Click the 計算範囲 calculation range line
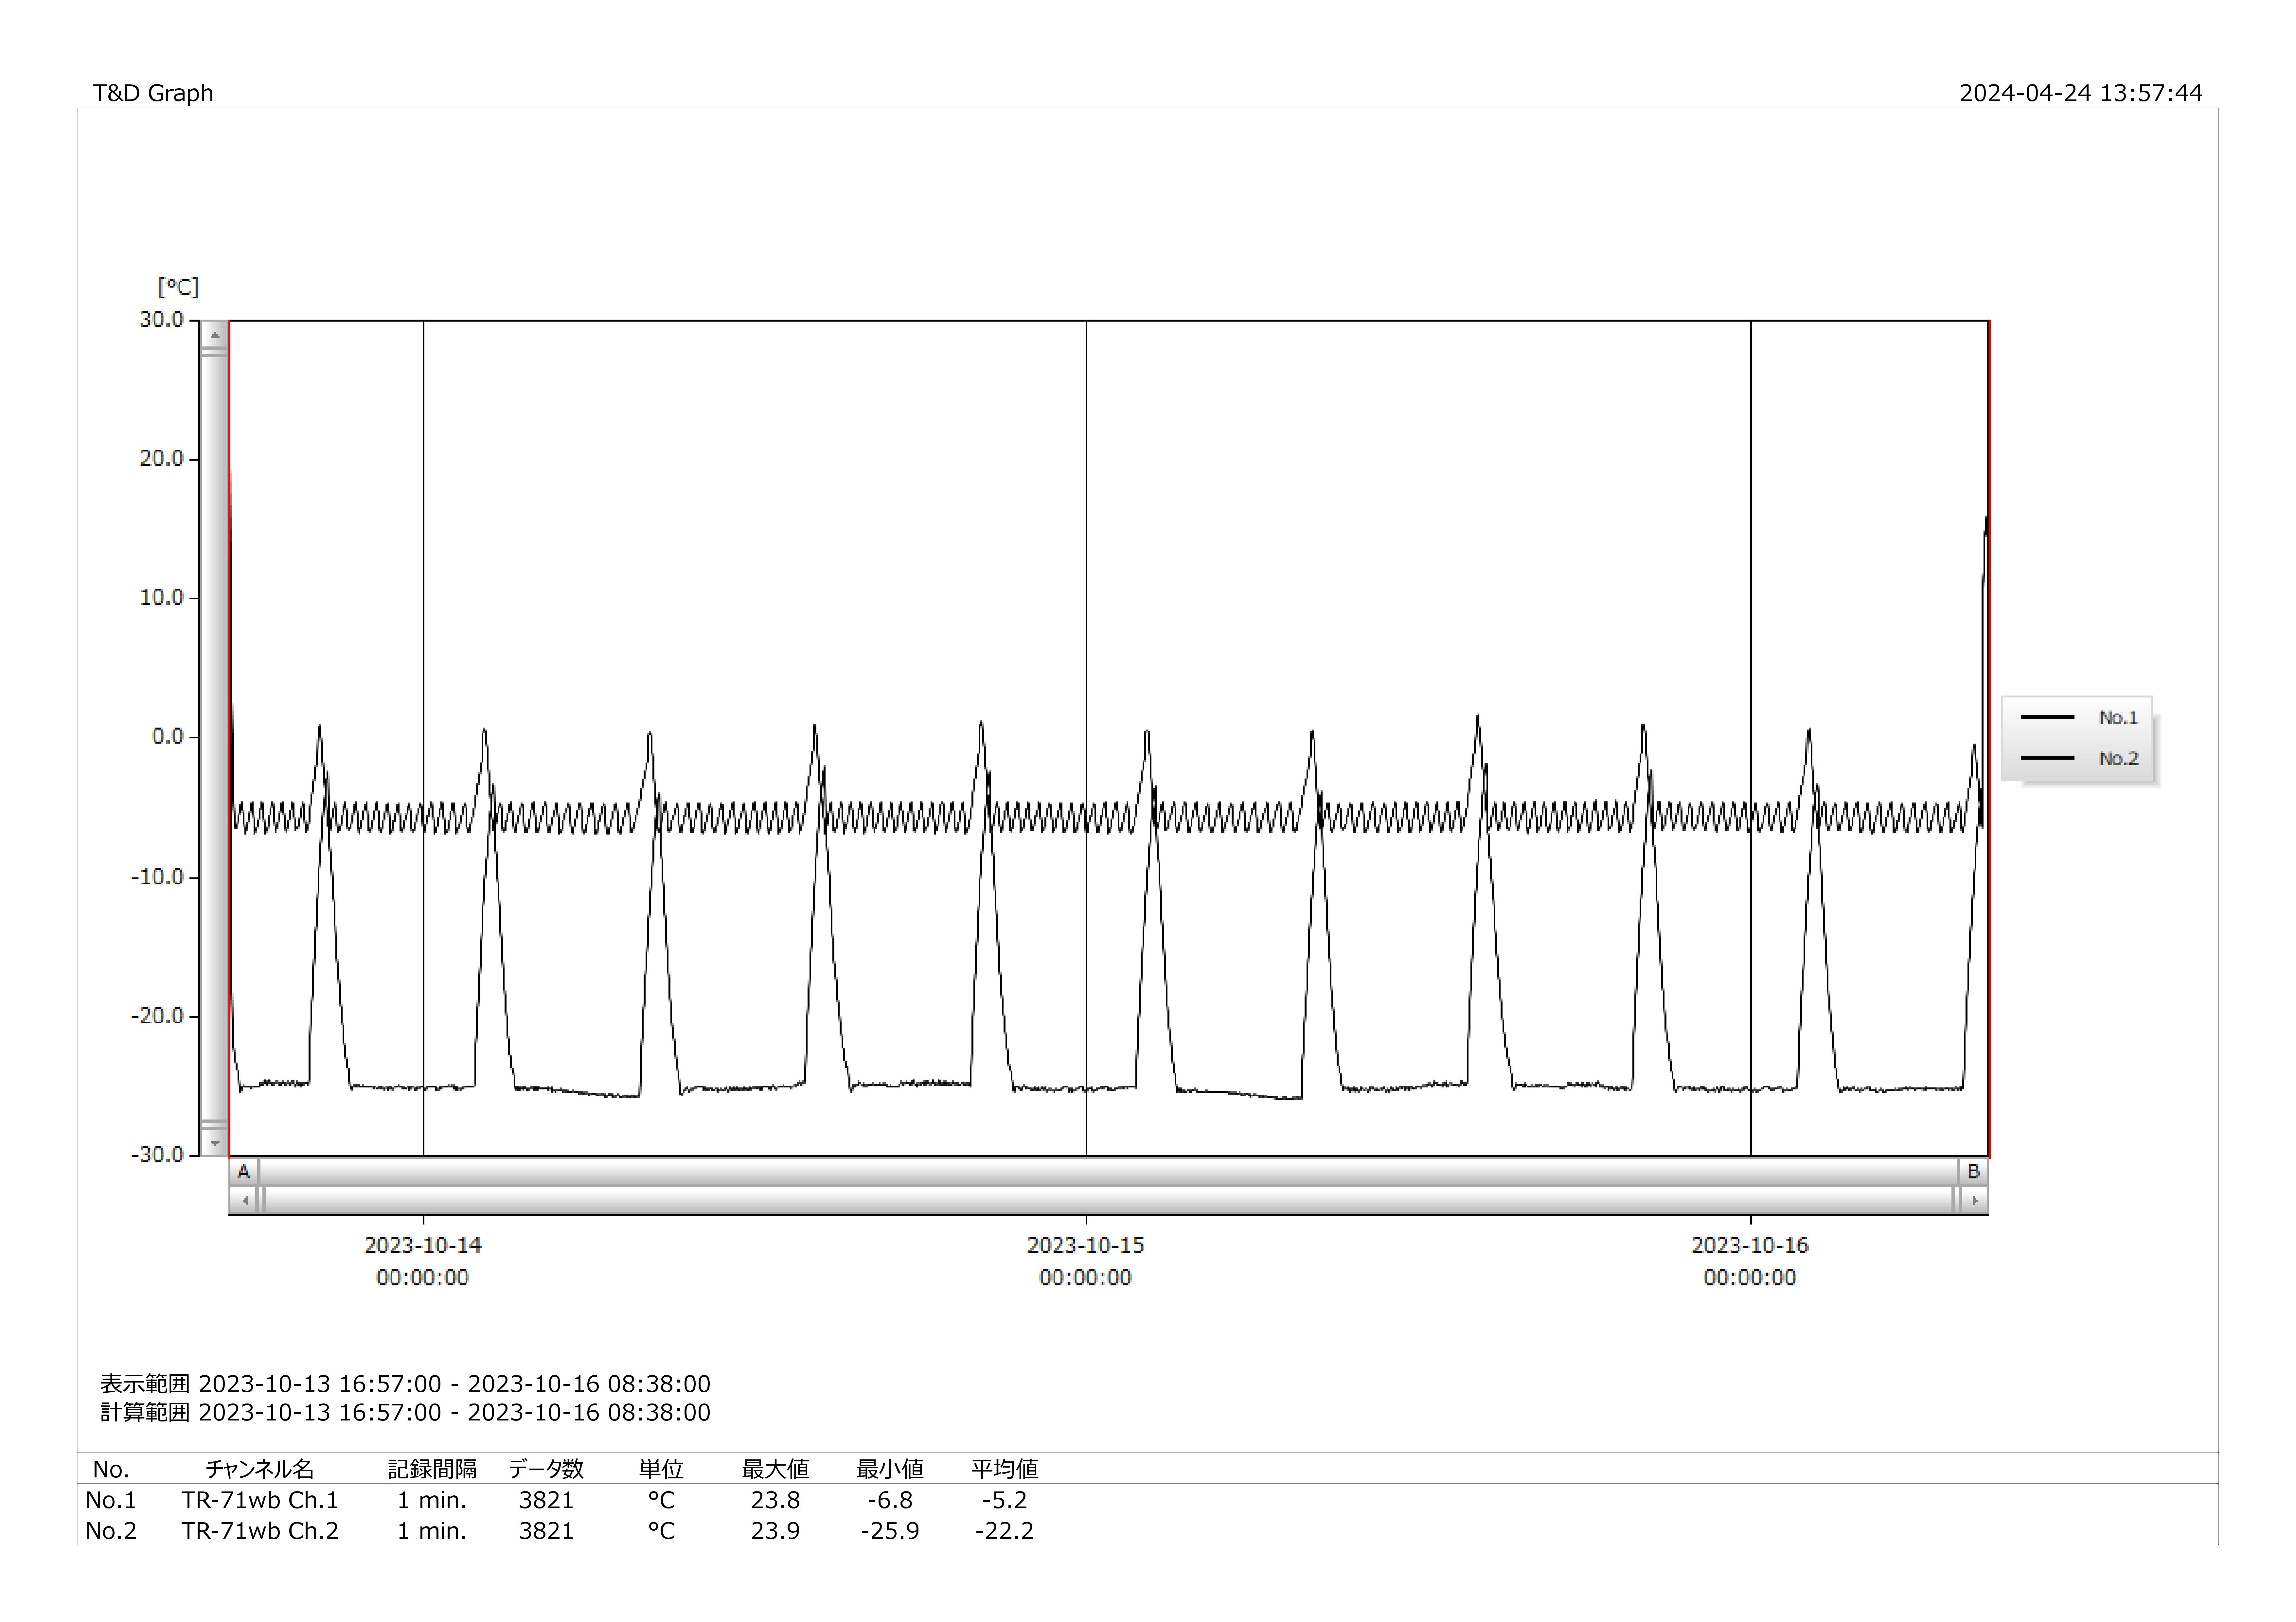 coord(405,1412)
